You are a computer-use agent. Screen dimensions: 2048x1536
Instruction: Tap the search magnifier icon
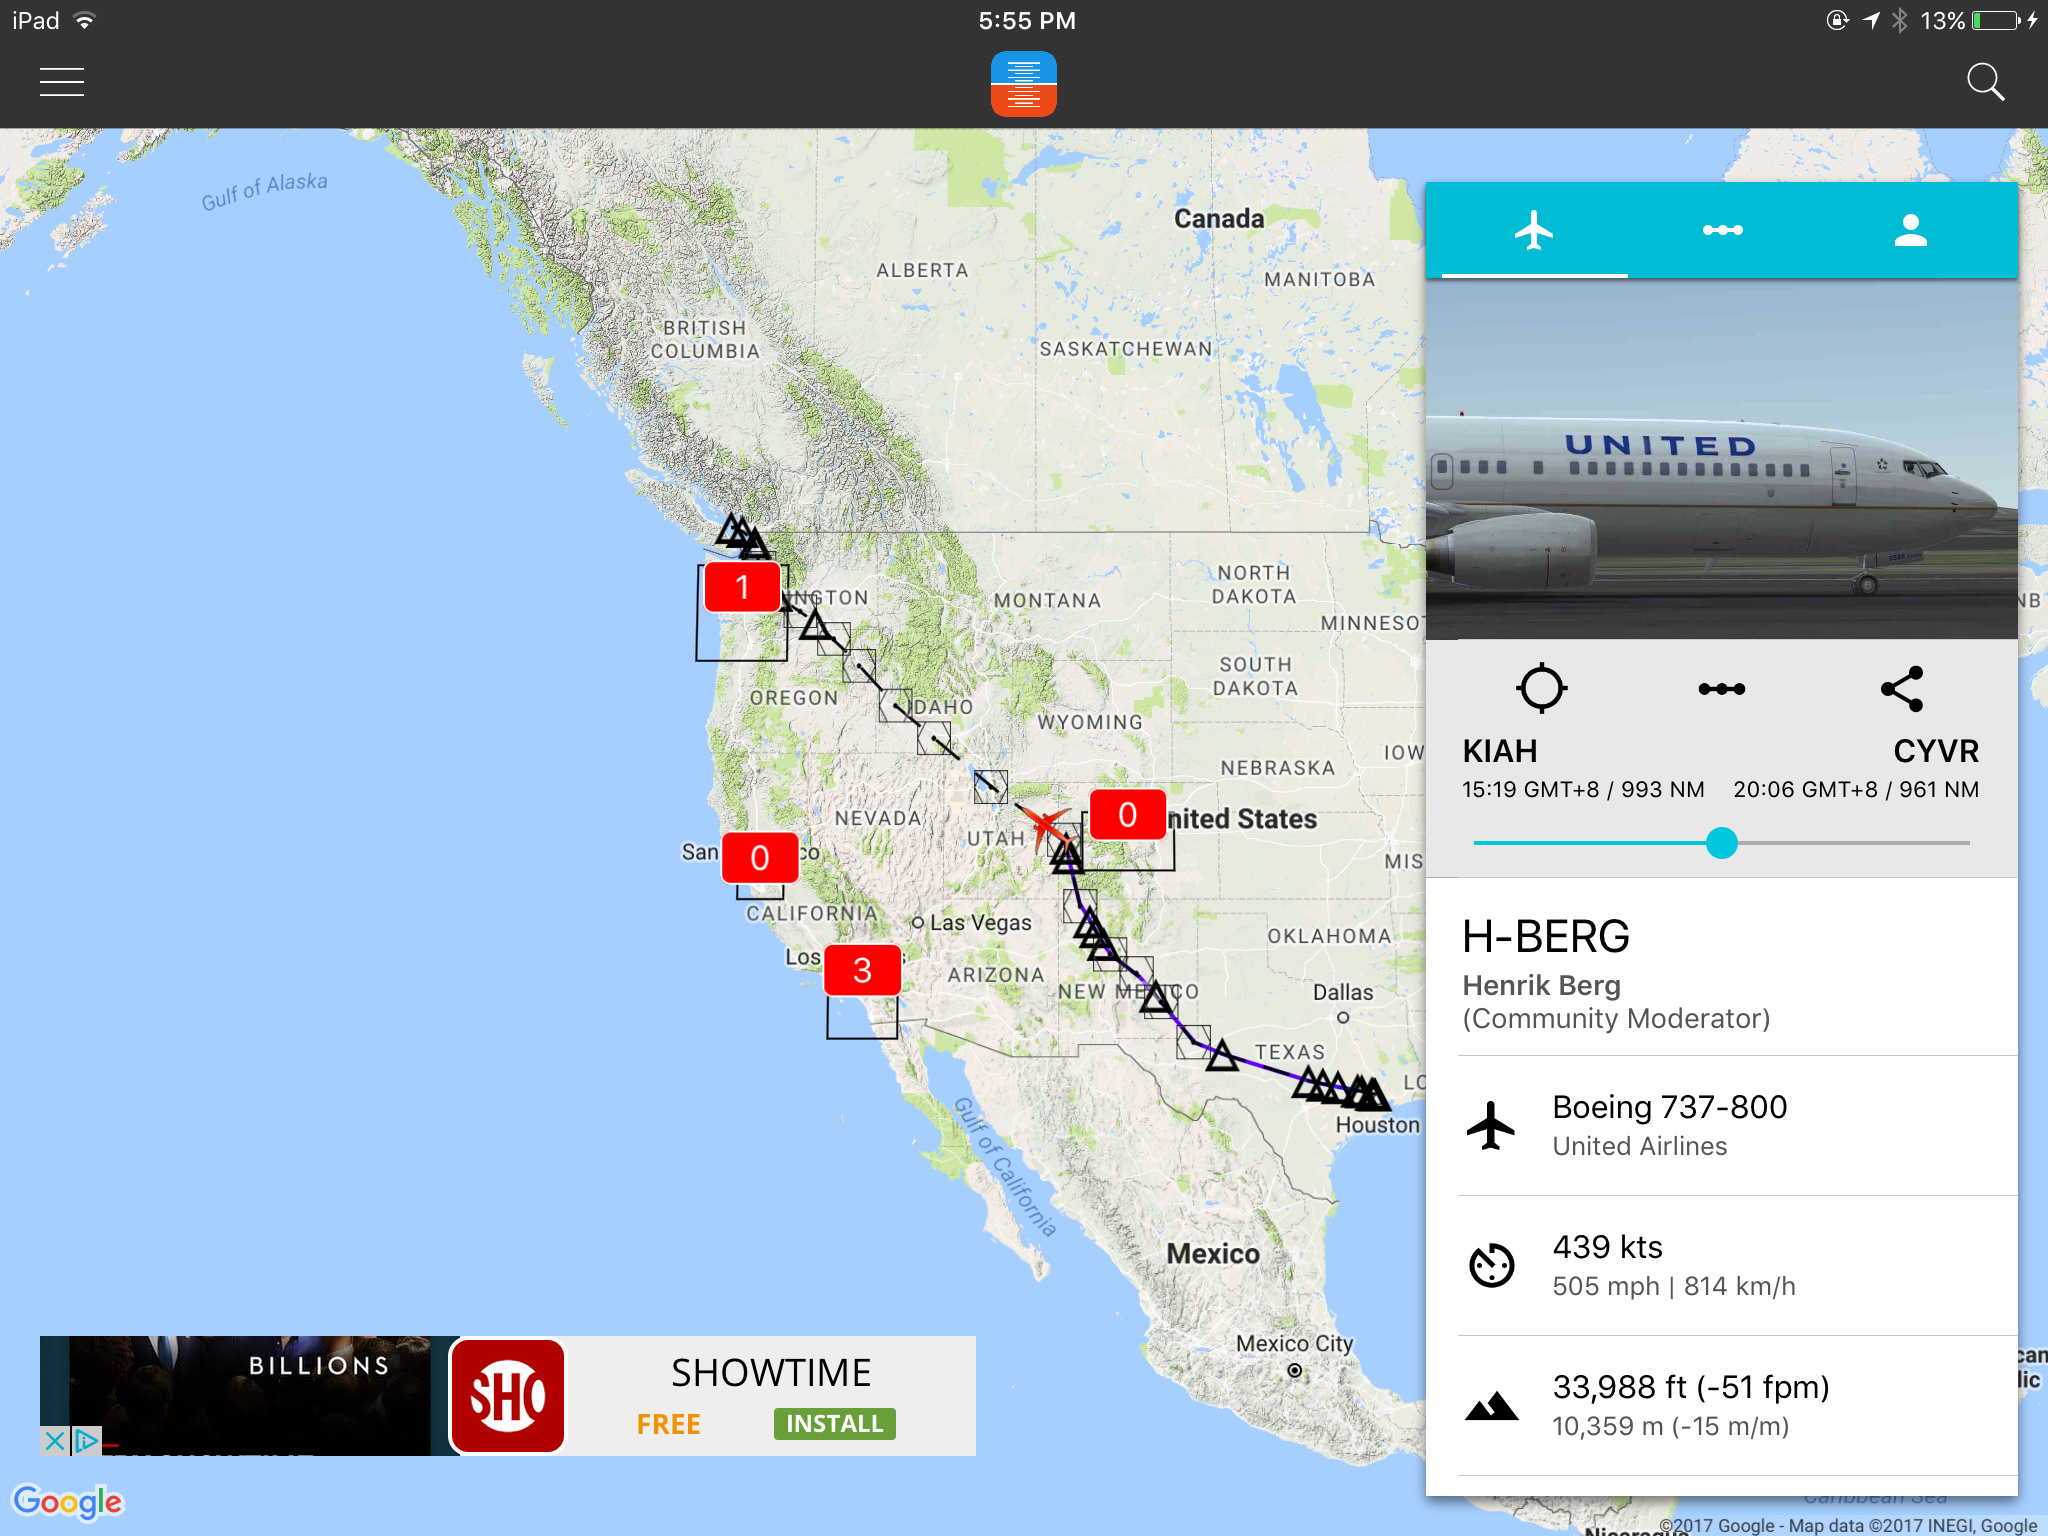pyautogui.click(x=1984, y=82)
